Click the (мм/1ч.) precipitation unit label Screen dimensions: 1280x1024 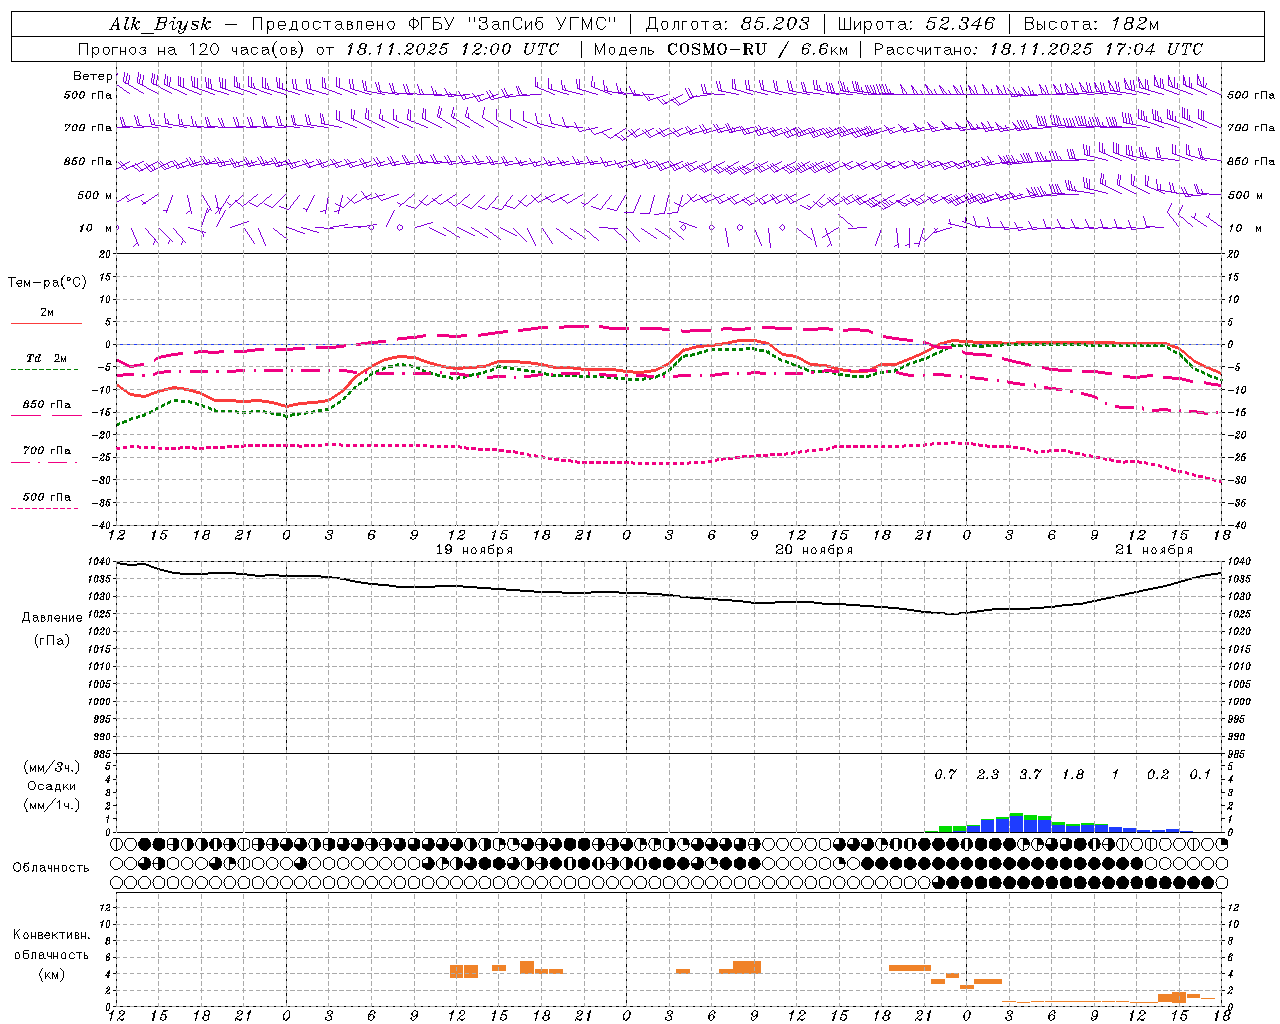coord(51,805)
